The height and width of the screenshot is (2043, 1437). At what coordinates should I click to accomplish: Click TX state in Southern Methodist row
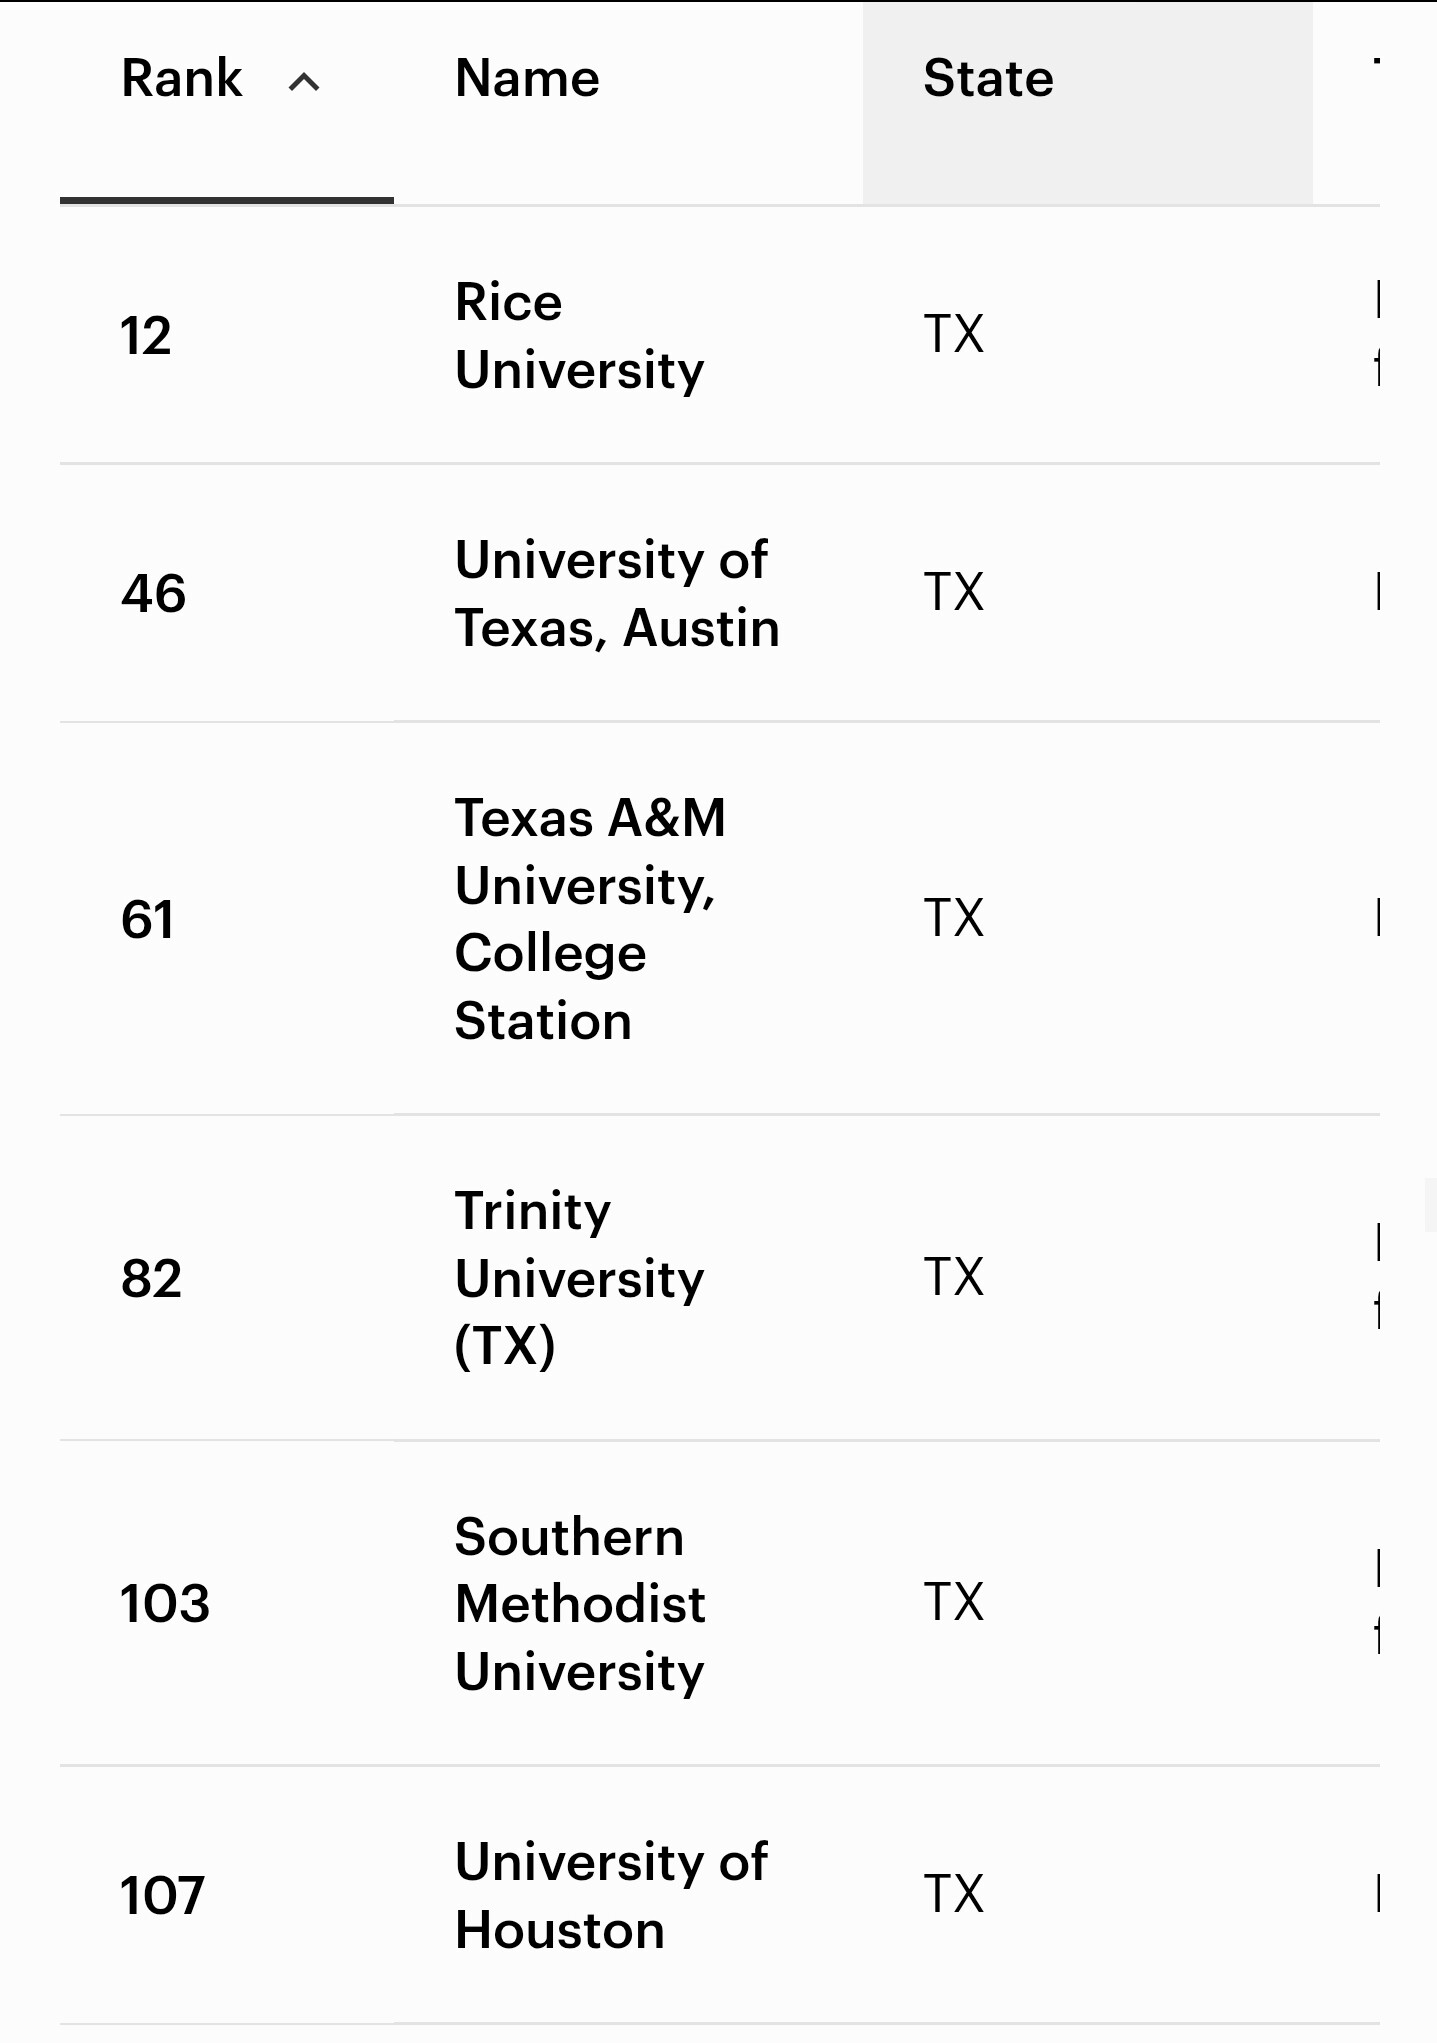coord(953,1602)
